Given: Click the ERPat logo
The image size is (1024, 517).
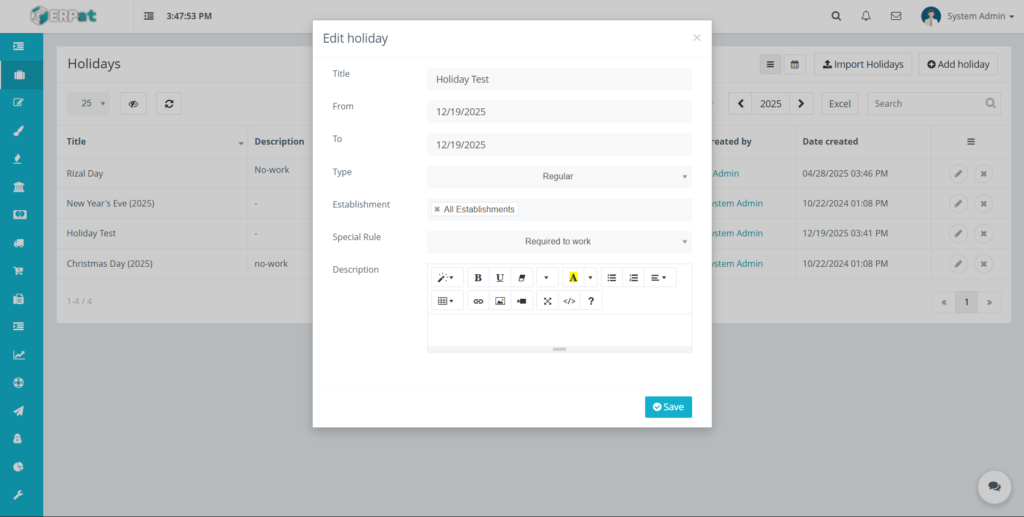Looking at the screenshot, I should (63, 16).
